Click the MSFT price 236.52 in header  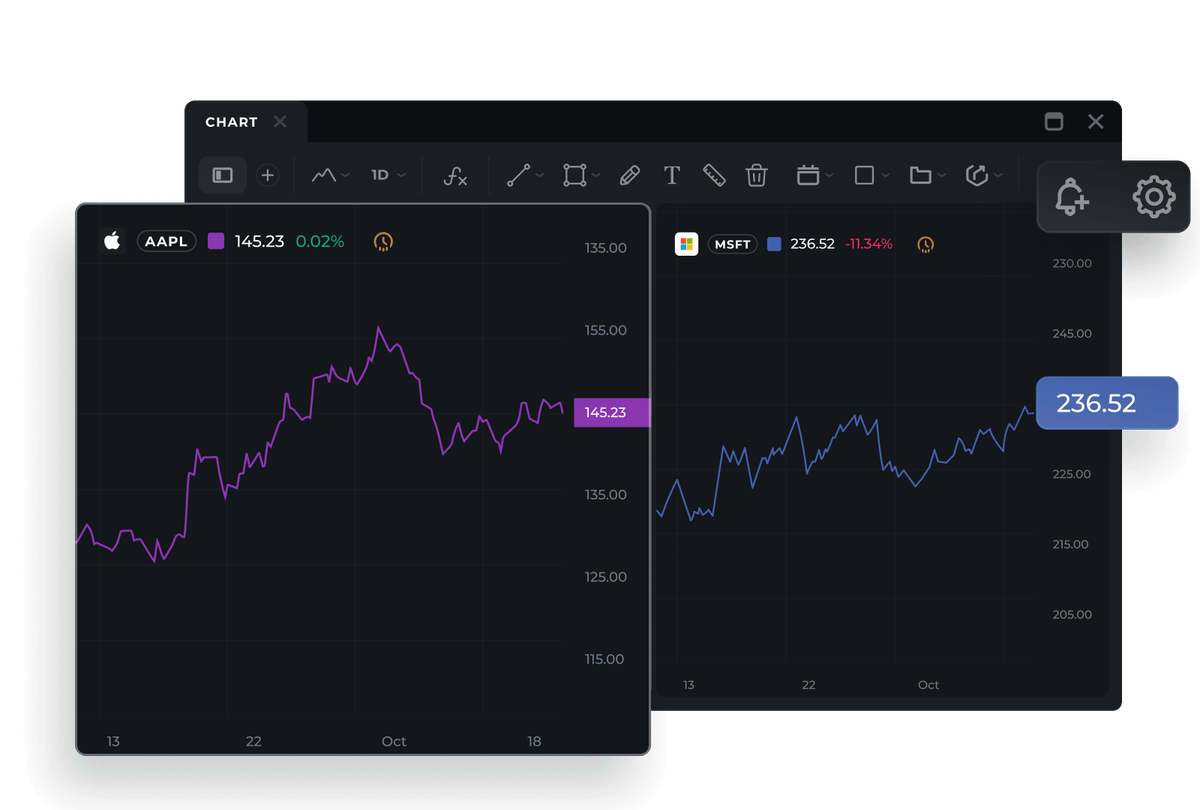coord(812,244)
